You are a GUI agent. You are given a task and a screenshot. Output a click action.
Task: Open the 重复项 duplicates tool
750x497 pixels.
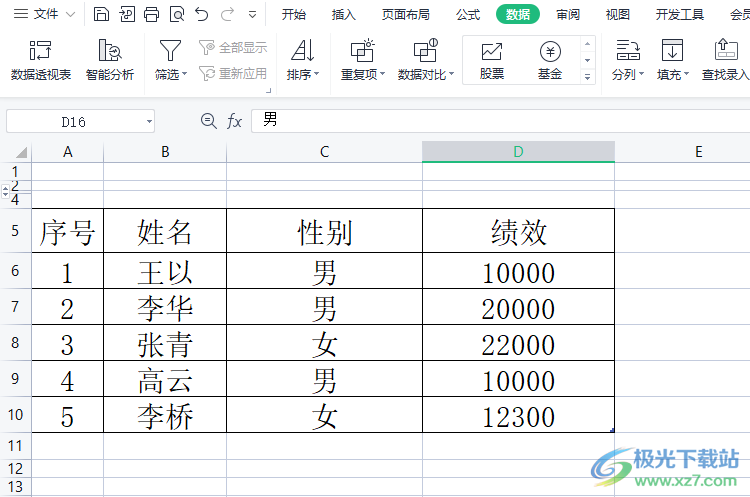(x=363, y=60)
